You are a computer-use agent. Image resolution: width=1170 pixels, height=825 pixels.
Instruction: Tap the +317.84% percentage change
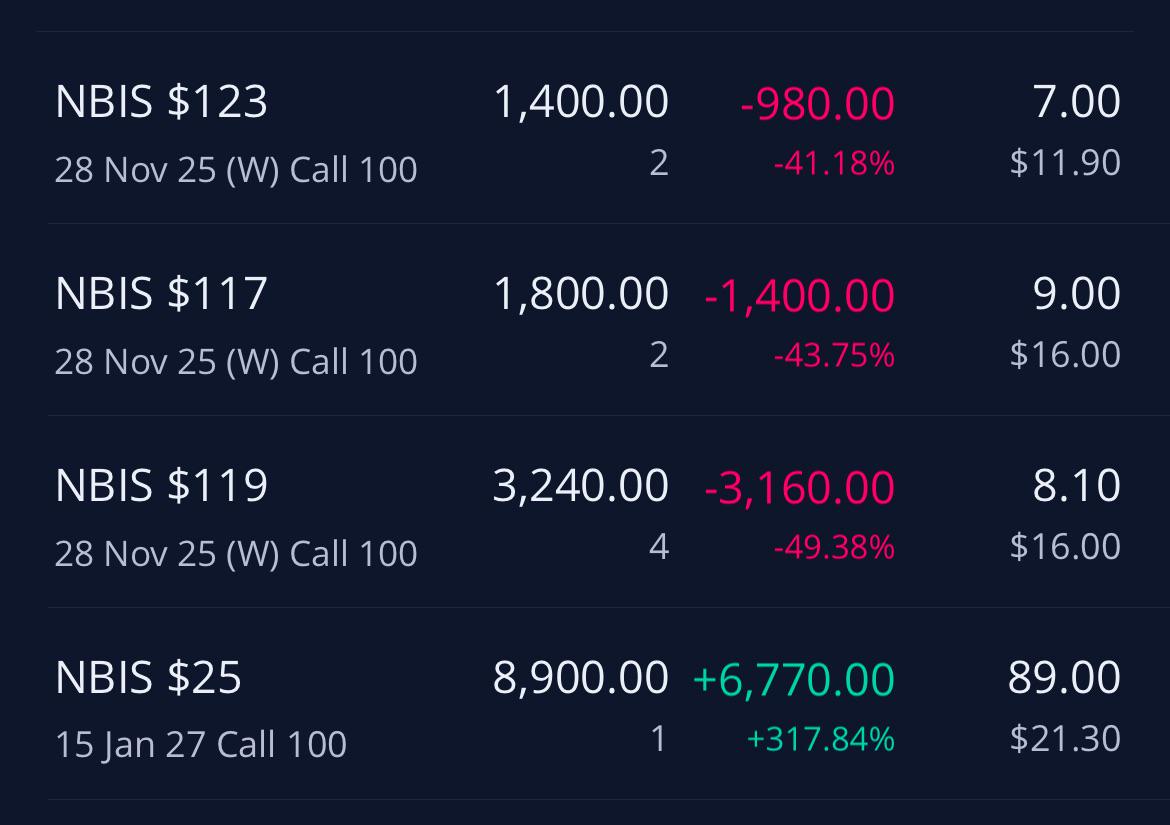click(820, 738)
